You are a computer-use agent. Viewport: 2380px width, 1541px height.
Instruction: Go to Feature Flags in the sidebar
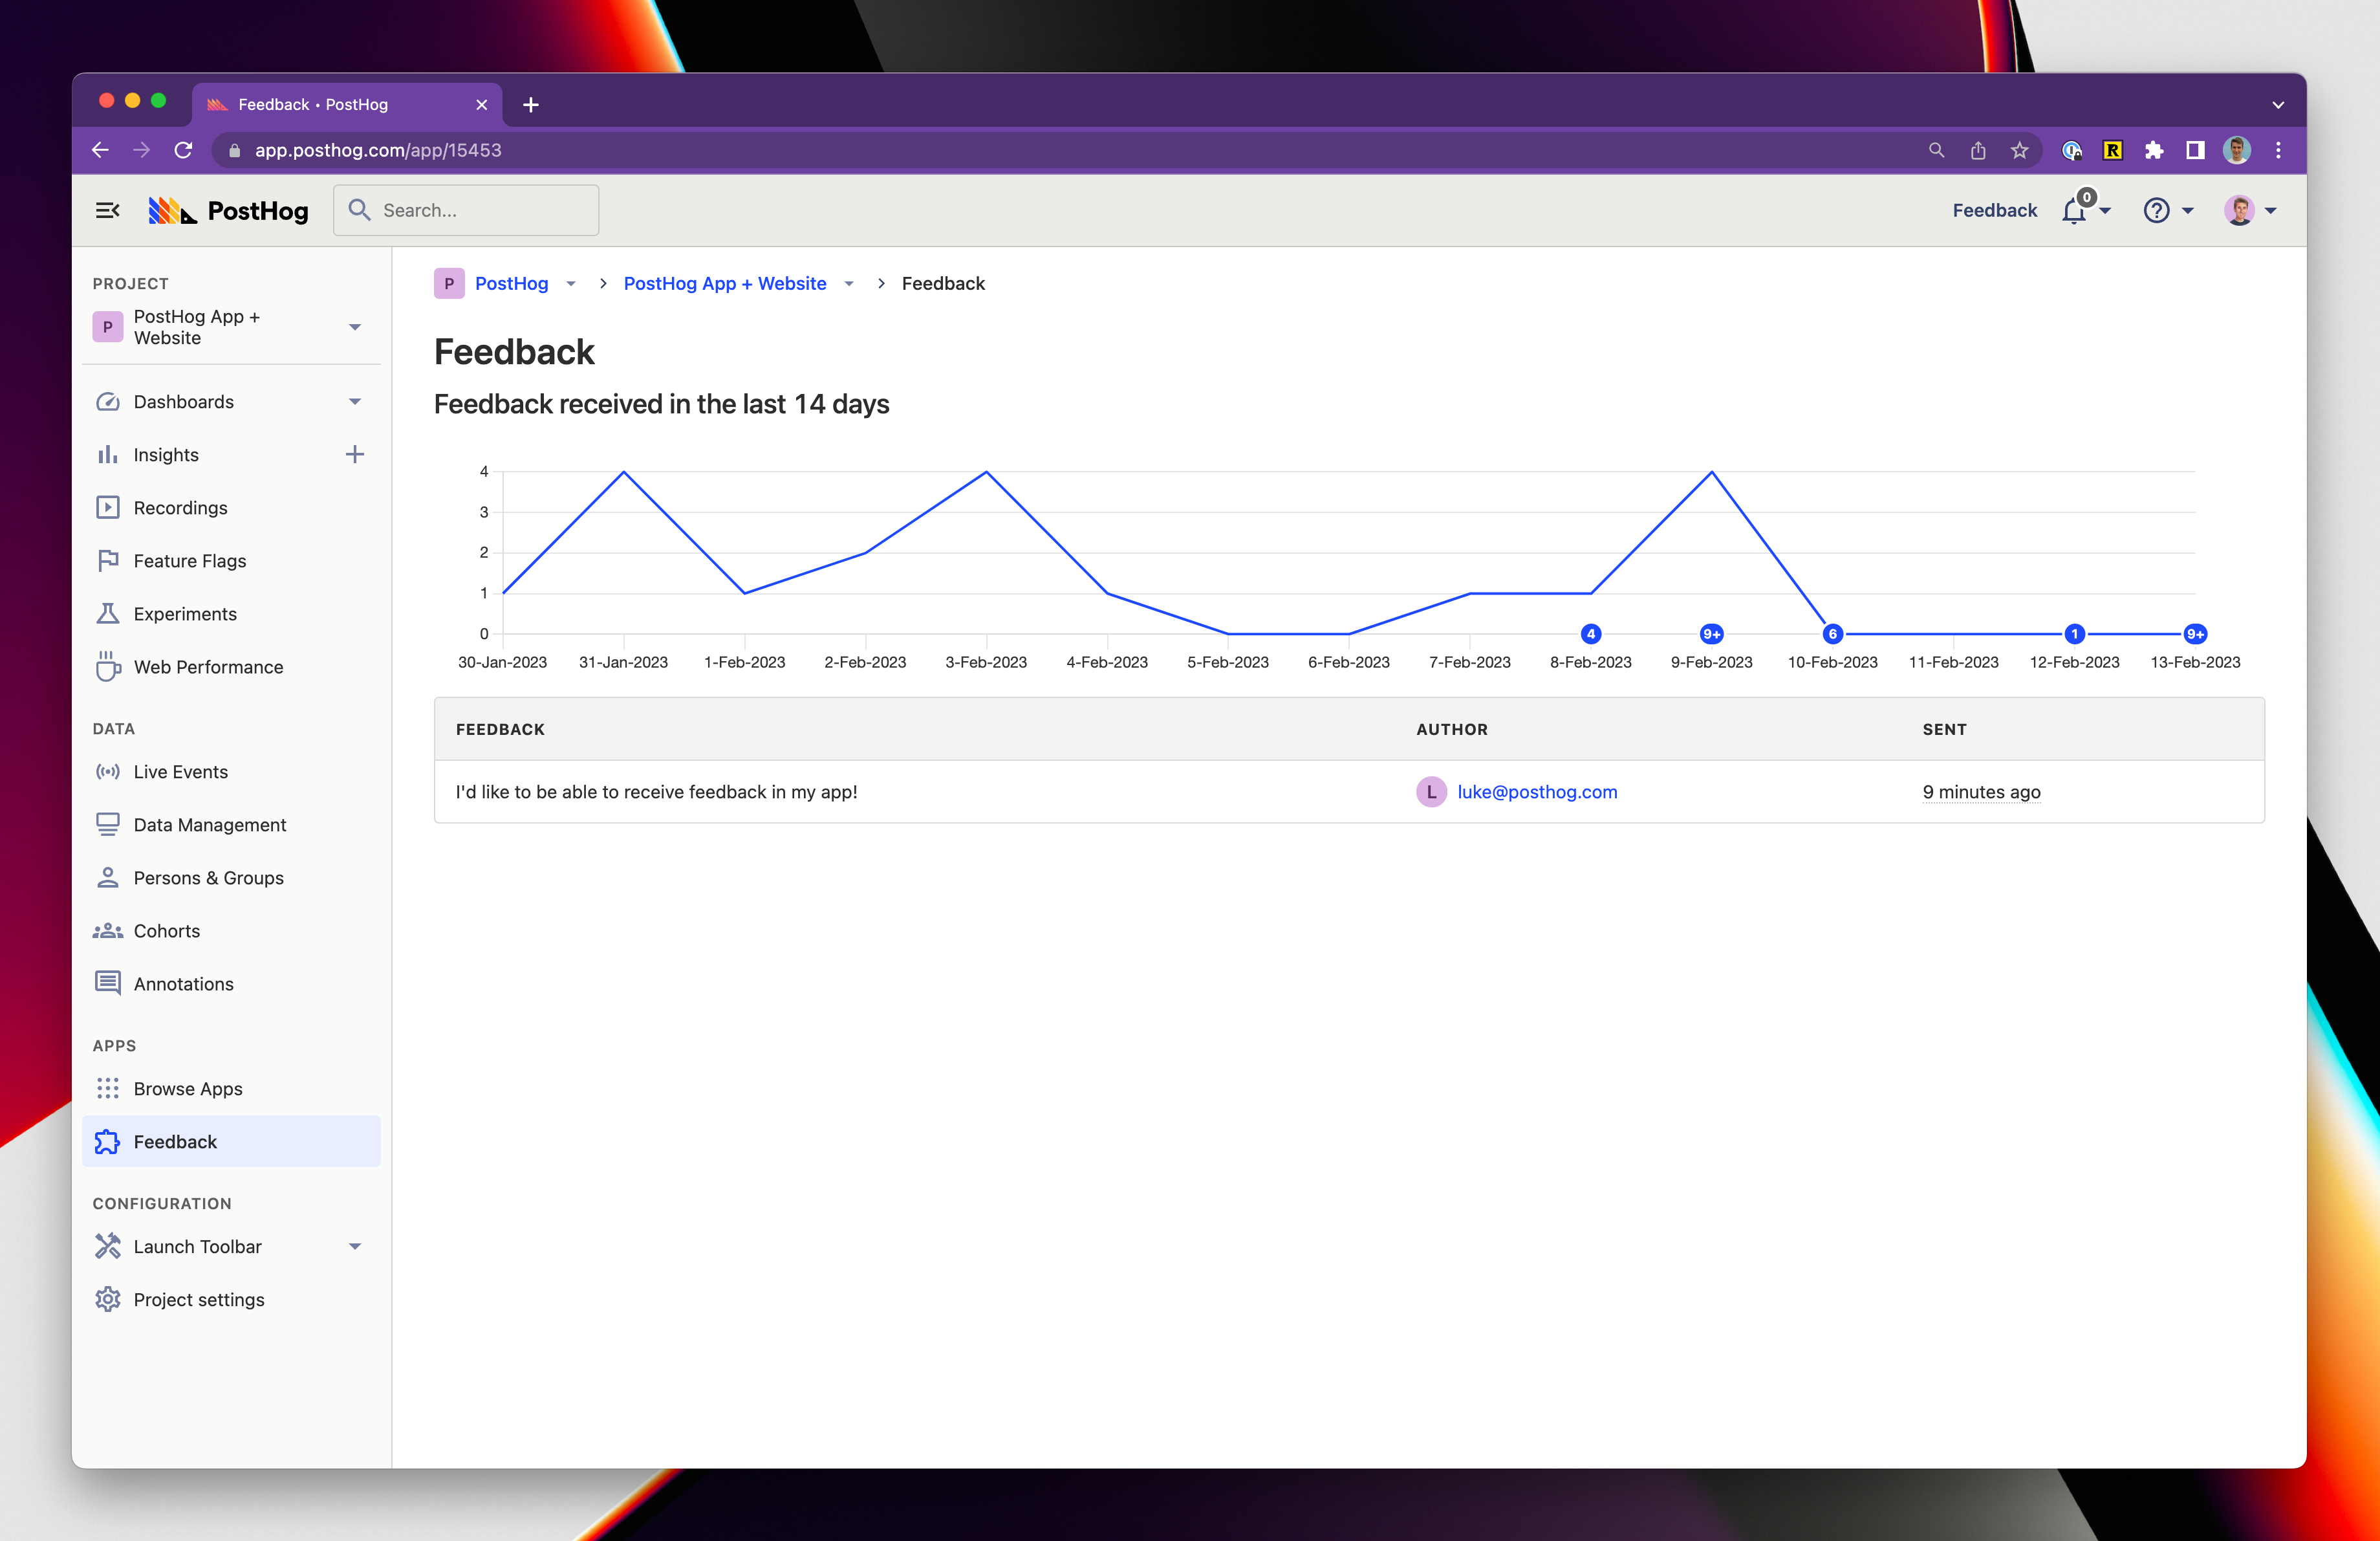coord(189,561)
